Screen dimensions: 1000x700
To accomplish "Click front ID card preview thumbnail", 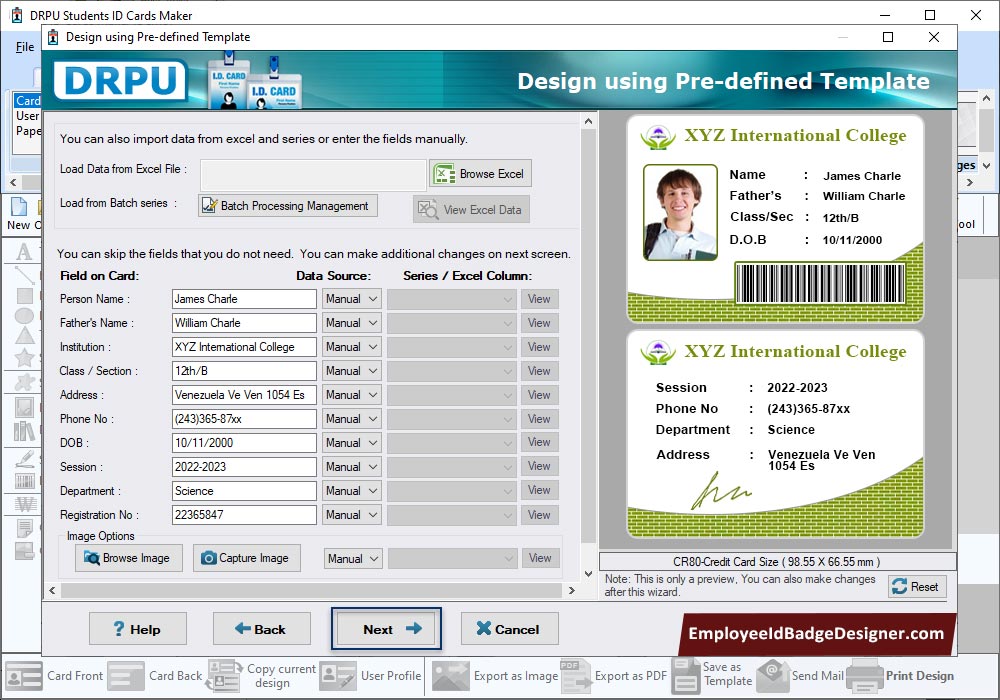I will [775, 219].
